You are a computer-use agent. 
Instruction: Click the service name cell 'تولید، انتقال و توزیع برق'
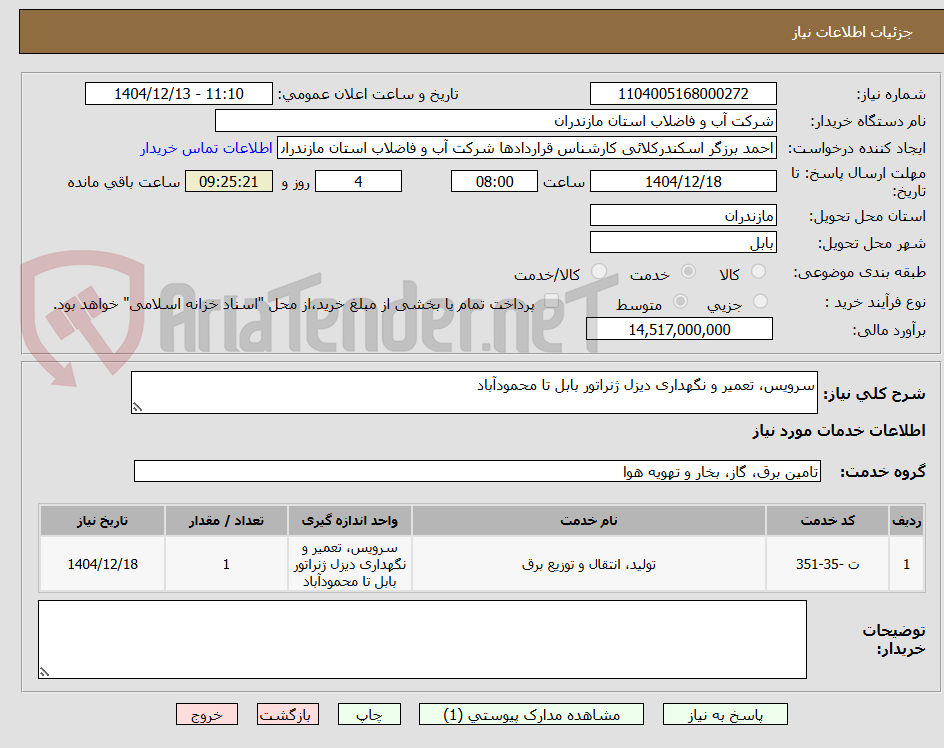point(589,564)
